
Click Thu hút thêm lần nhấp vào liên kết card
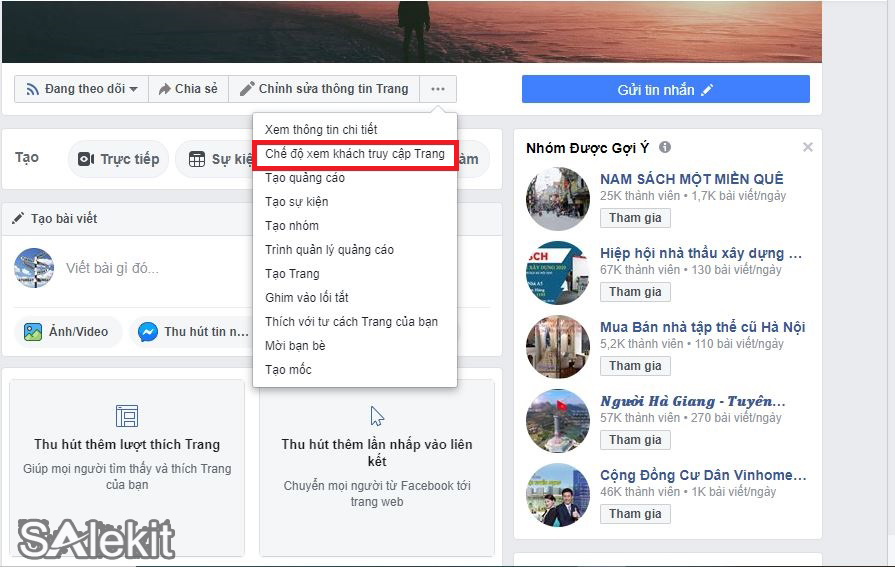377,468
